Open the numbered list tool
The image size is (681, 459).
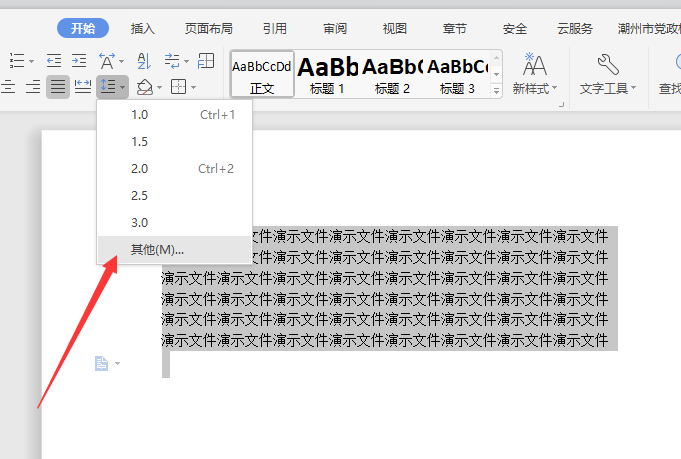pos(17,61)
